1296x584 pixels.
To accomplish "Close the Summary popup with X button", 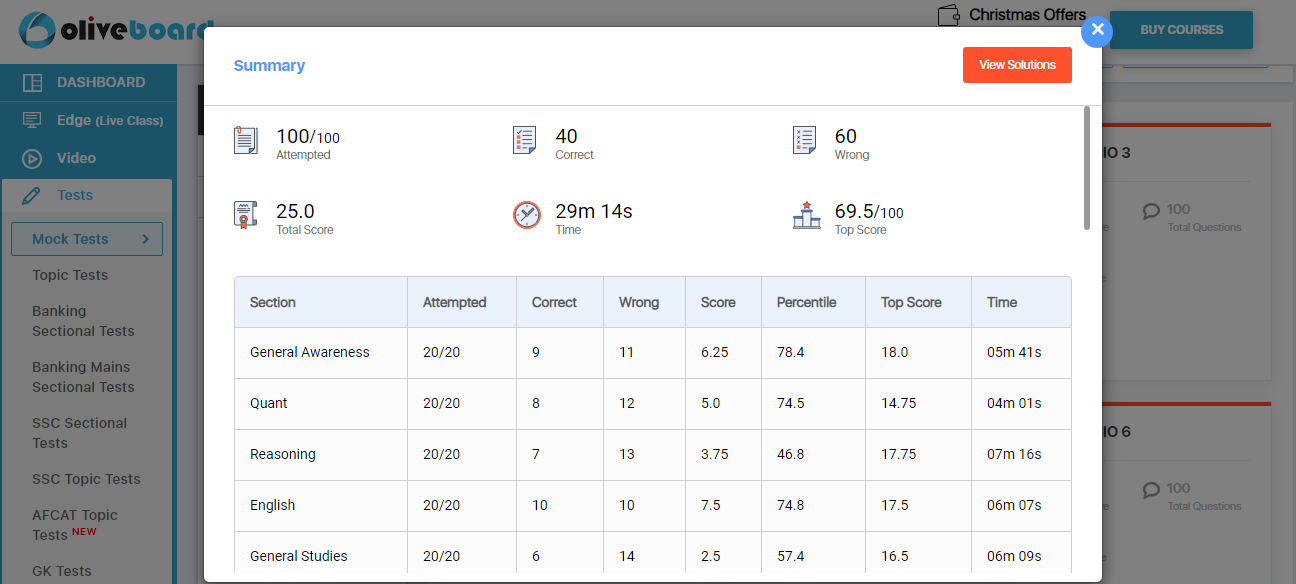I will pos(1097,30).
